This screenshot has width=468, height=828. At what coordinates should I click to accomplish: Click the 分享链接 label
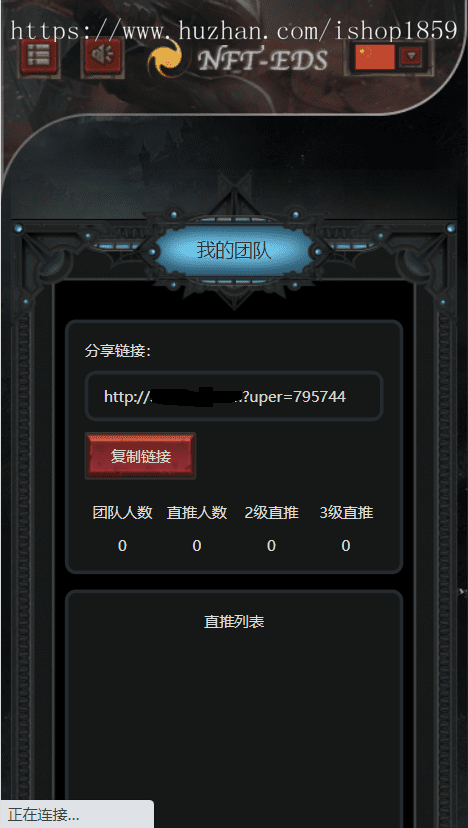(118, 351)
